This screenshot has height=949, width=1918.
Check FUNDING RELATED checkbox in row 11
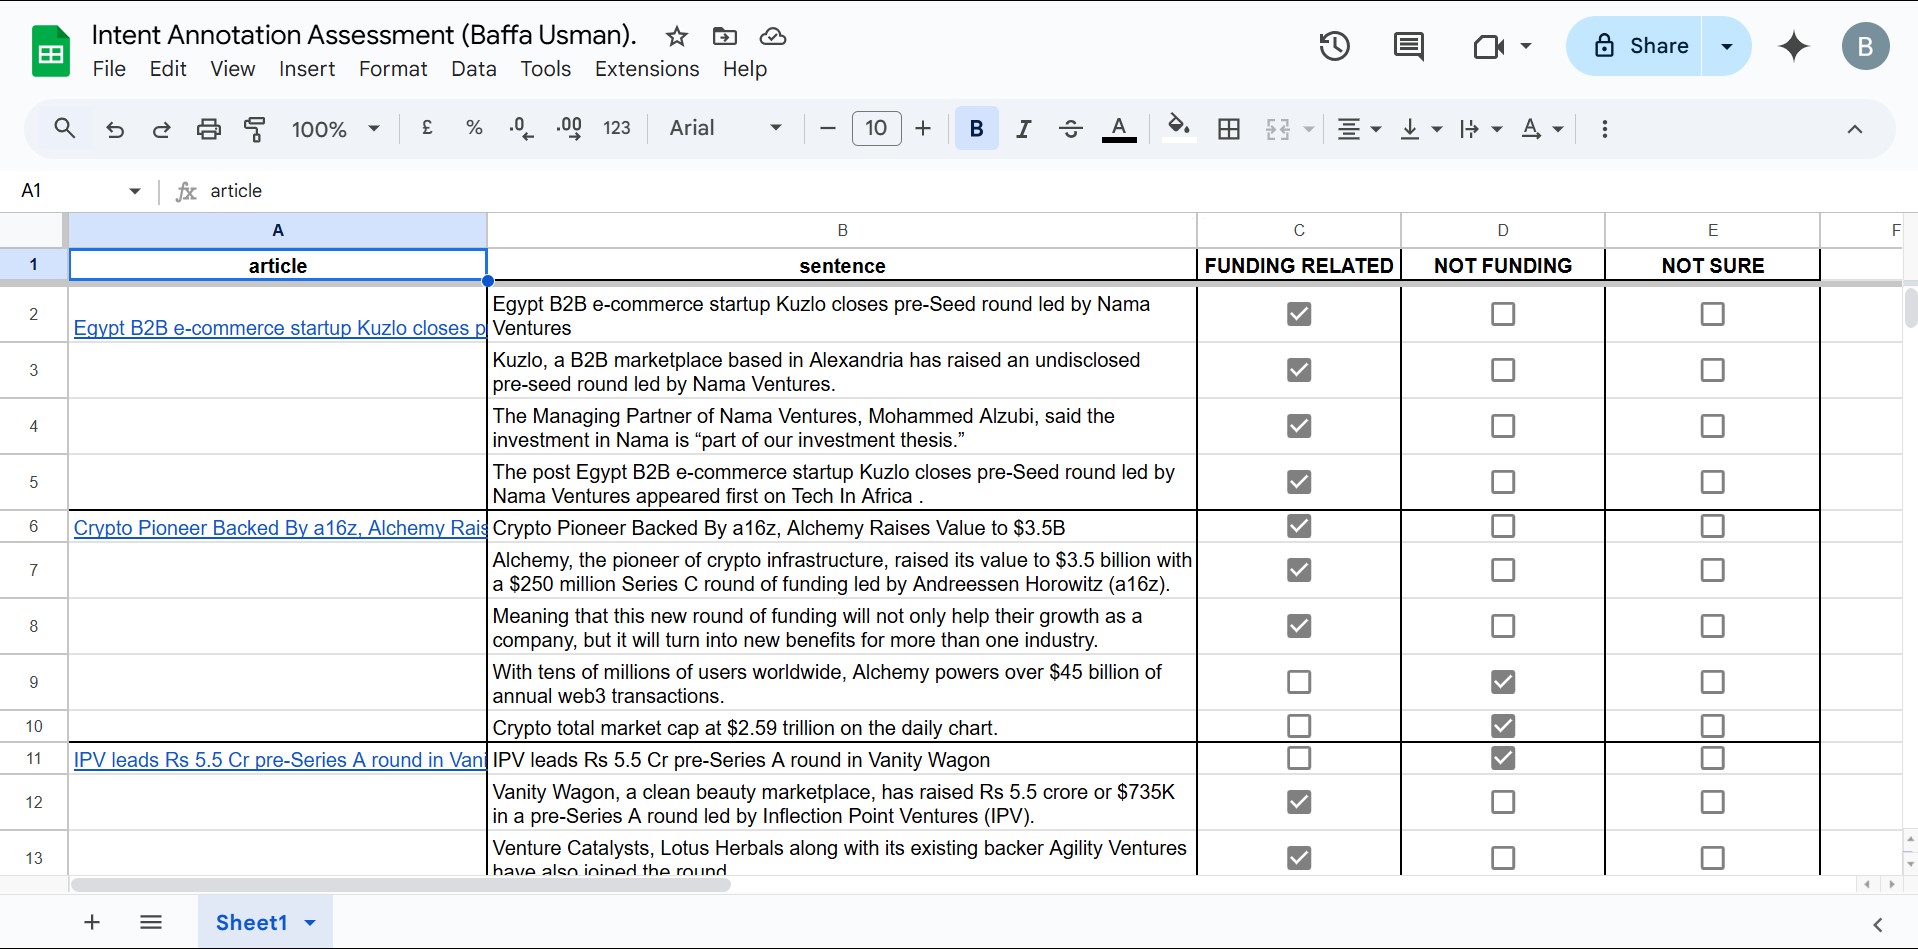coord(1298,758)
